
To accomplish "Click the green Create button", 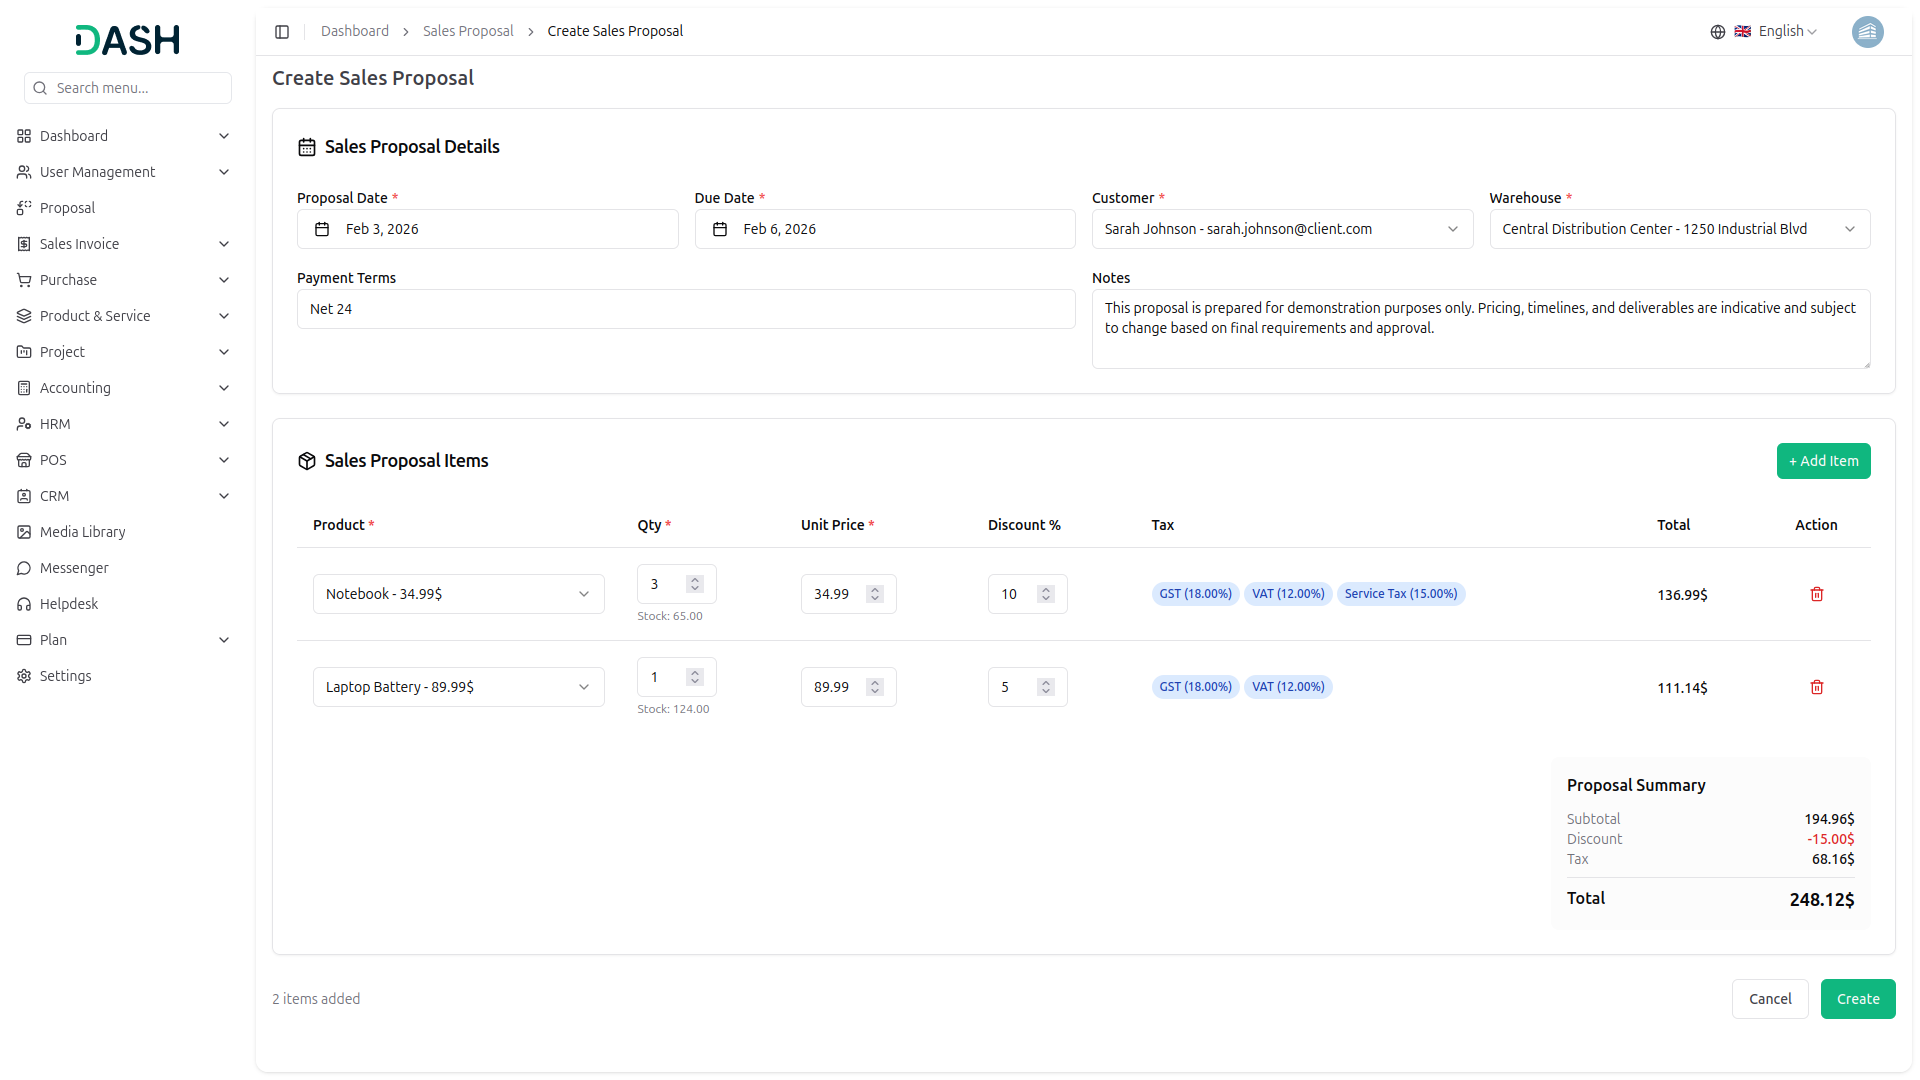I will coord(1857,999).
